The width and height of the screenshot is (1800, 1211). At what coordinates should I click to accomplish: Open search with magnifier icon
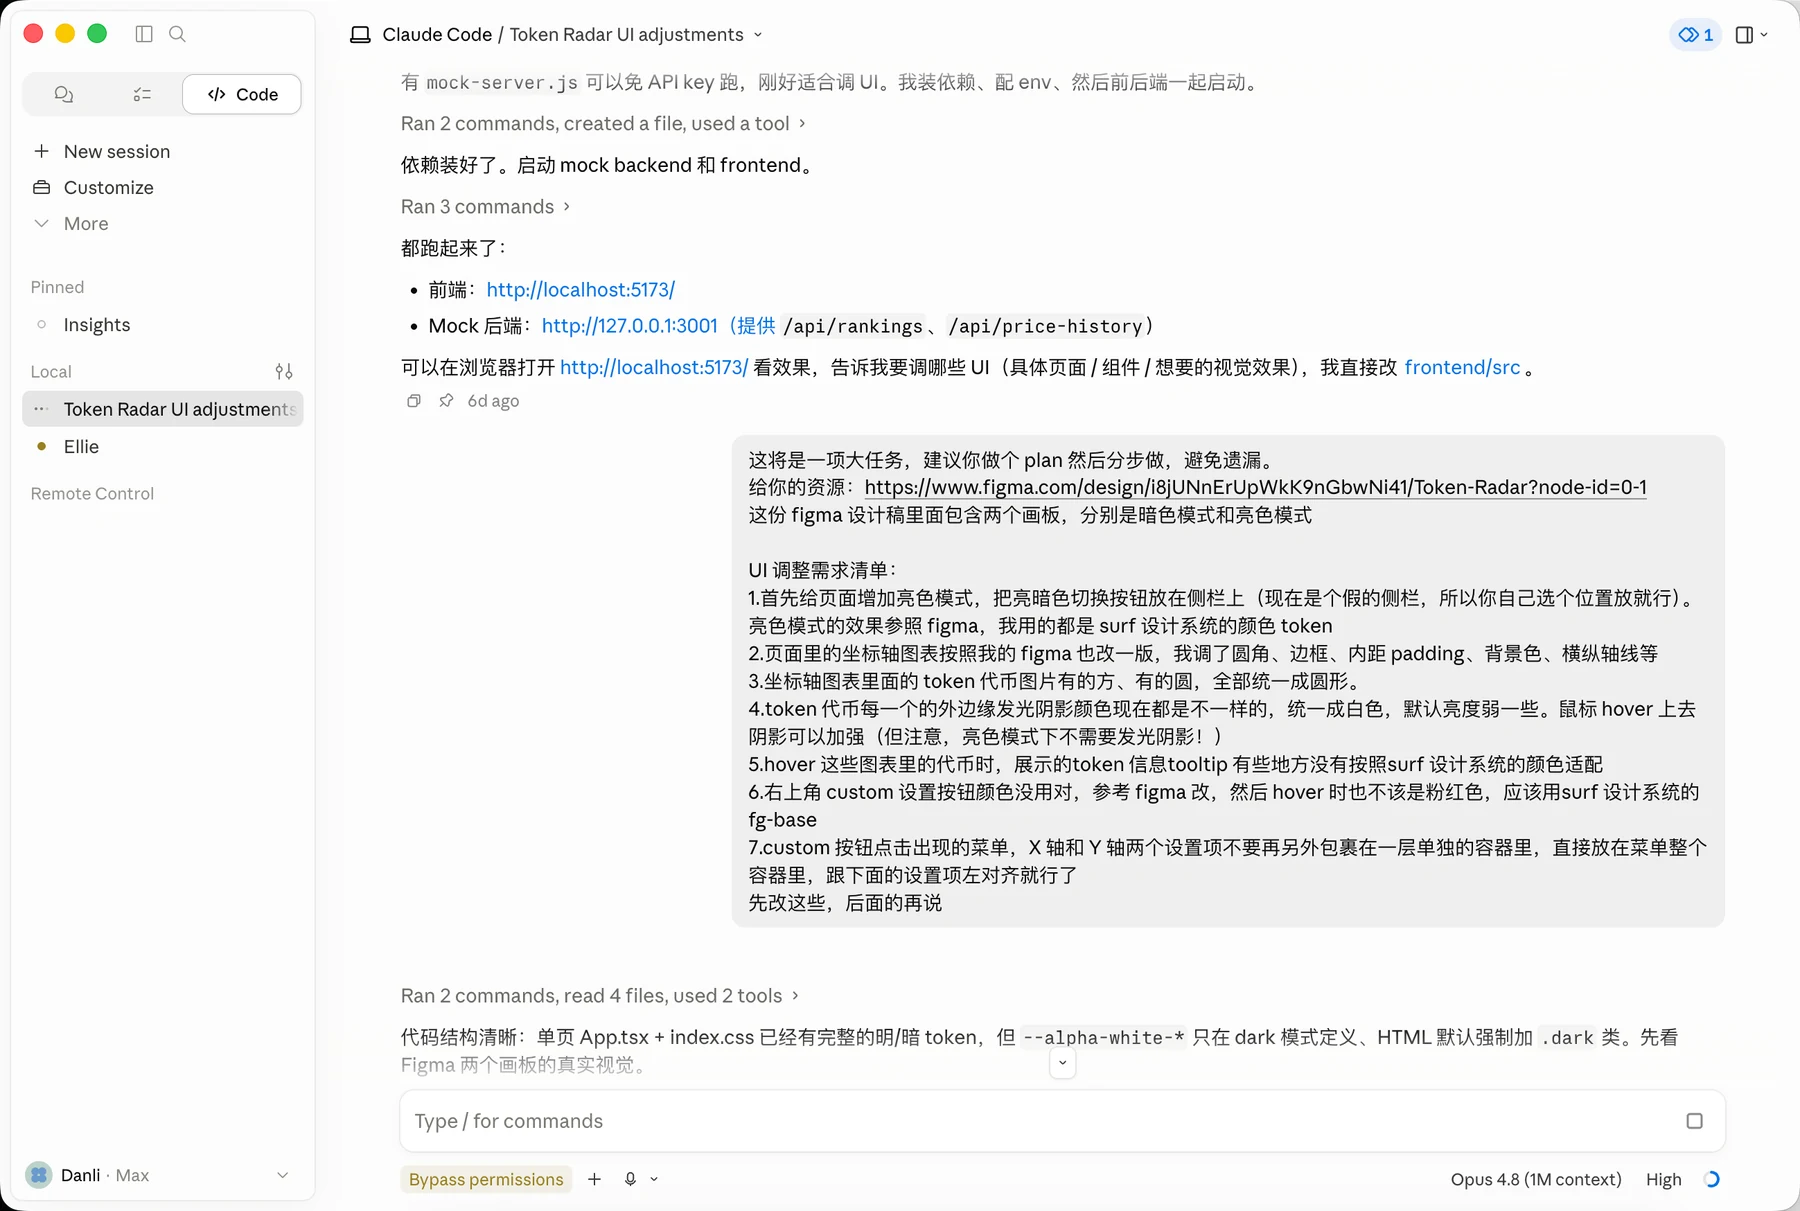[177, 34]
